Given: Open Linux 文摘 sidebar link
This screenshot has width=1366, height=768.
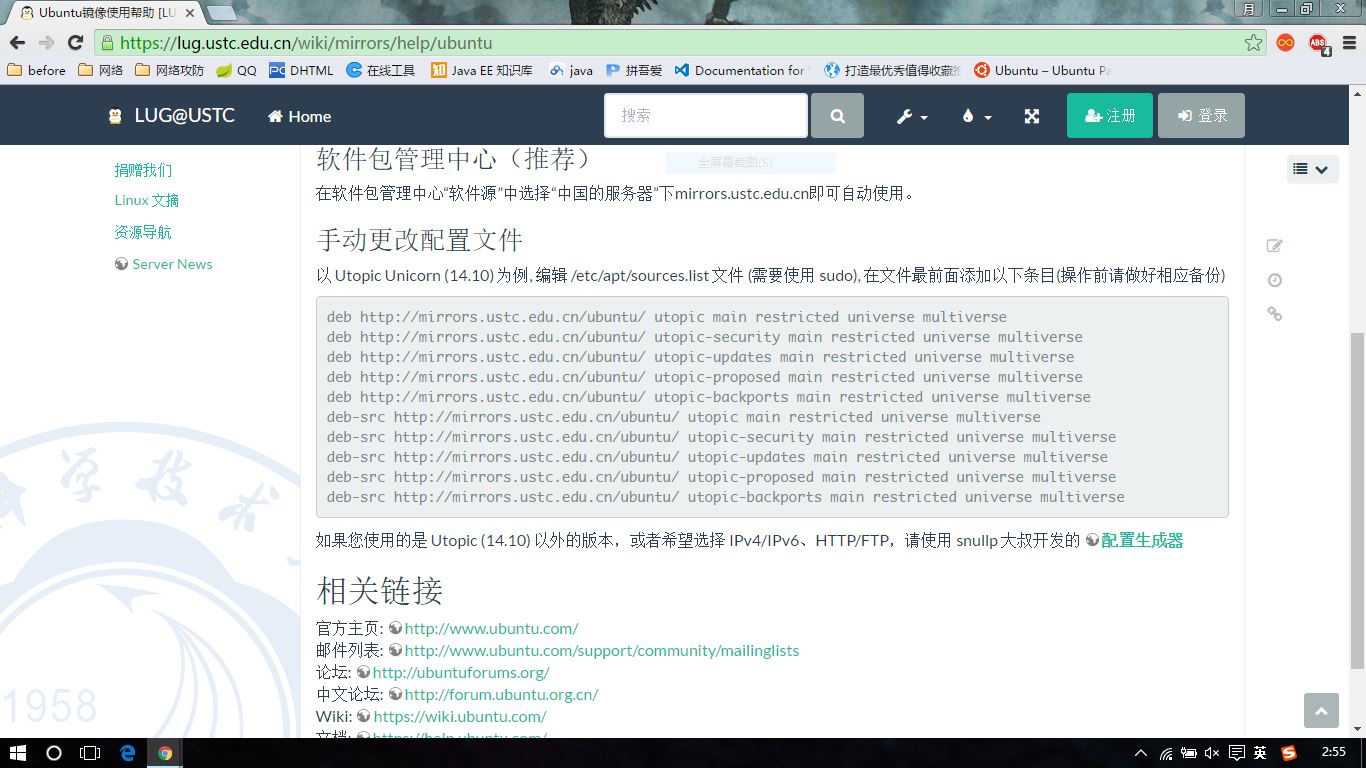Looking at the screenshot, I should pyautogui.click(x=147, y=200).
